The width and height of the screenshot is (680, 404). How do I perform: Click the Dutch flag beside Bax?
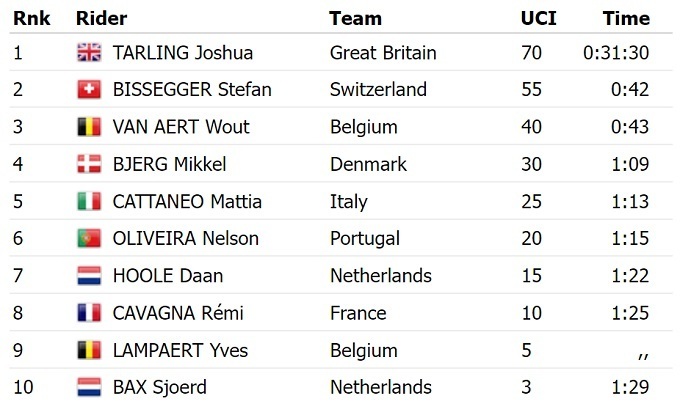coord(89,387)
